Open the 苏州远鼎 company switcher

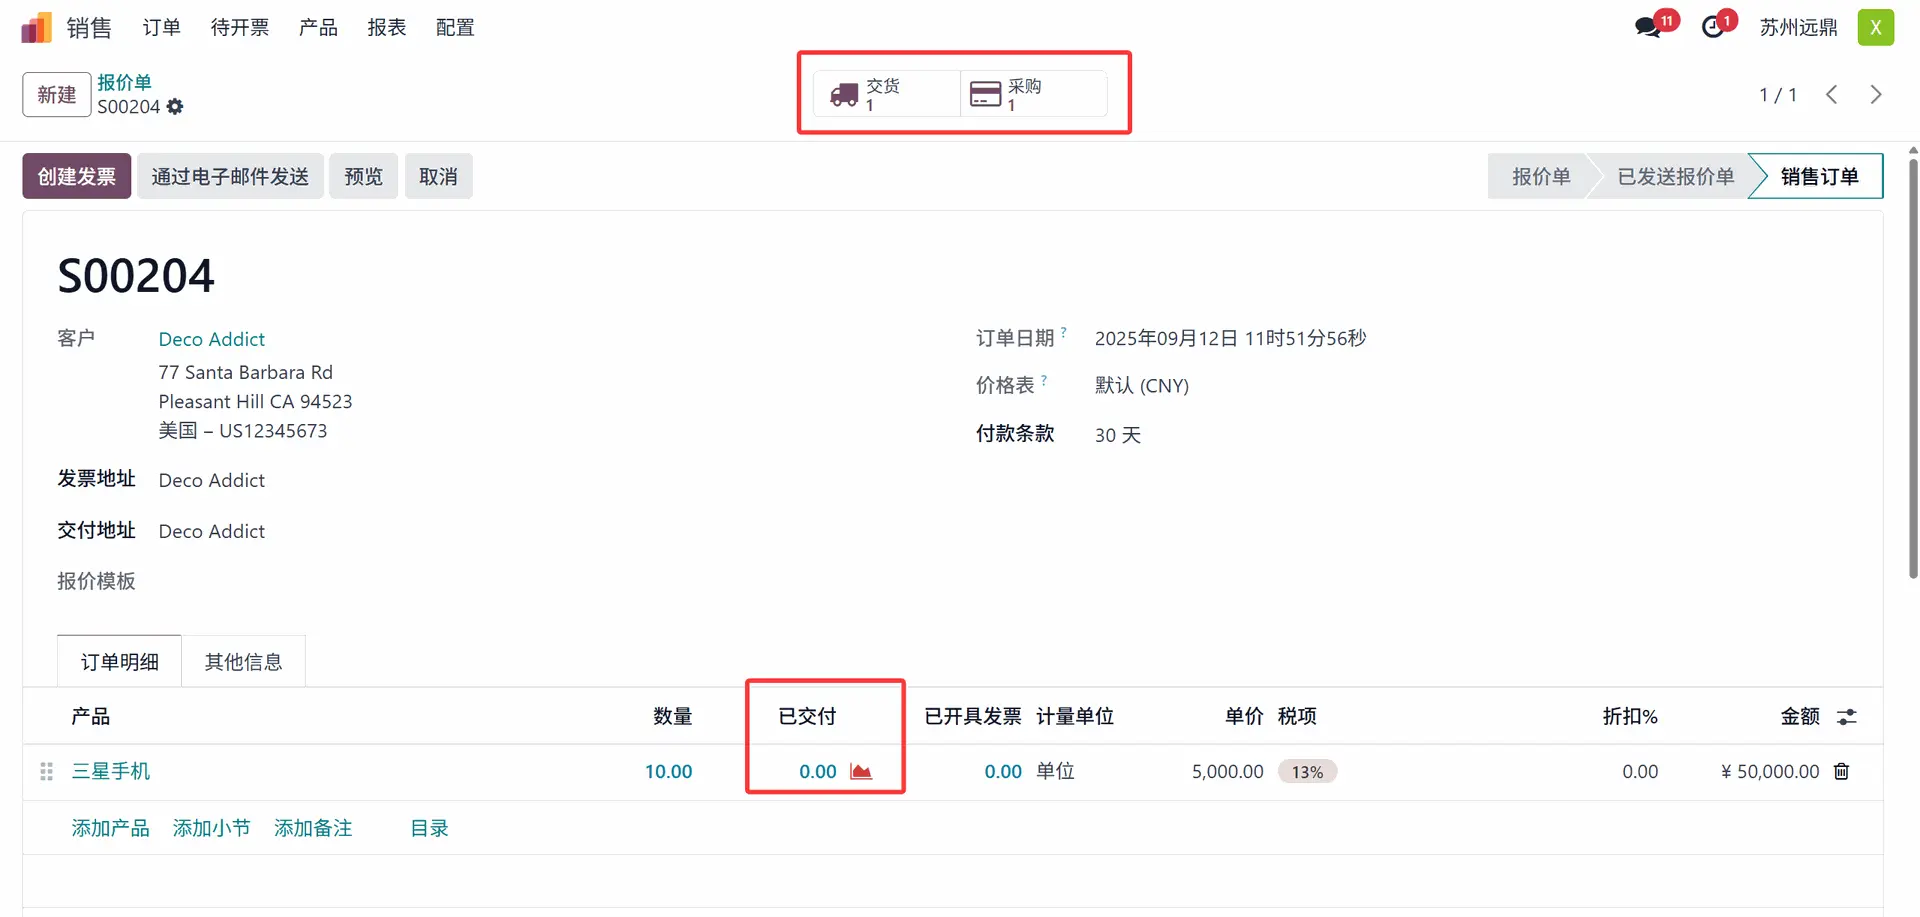click(x=1798, y=27)
